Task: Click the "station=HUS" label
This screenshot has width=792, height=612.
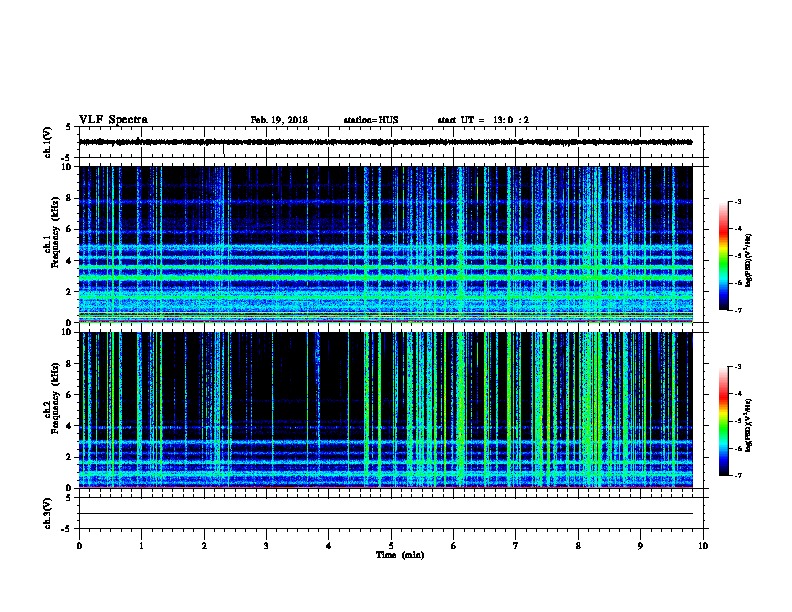Action: [371, 120]
